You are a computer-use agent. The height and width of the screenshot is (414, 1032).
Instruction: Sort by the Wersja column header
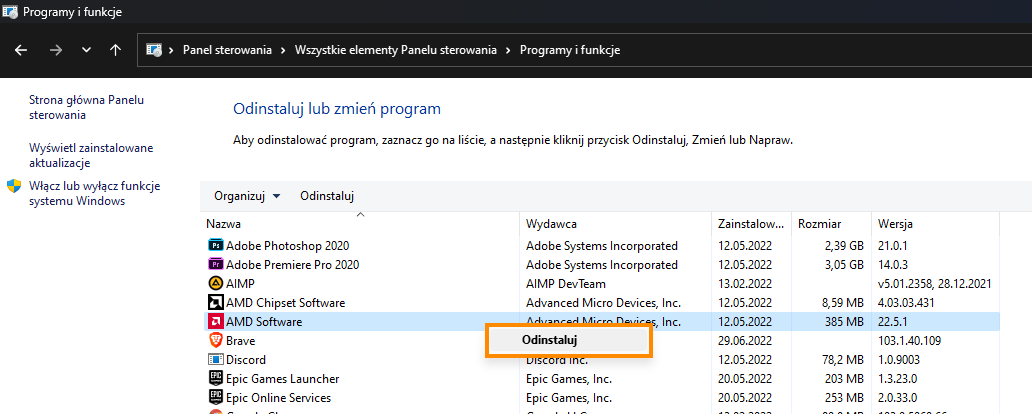935,224
